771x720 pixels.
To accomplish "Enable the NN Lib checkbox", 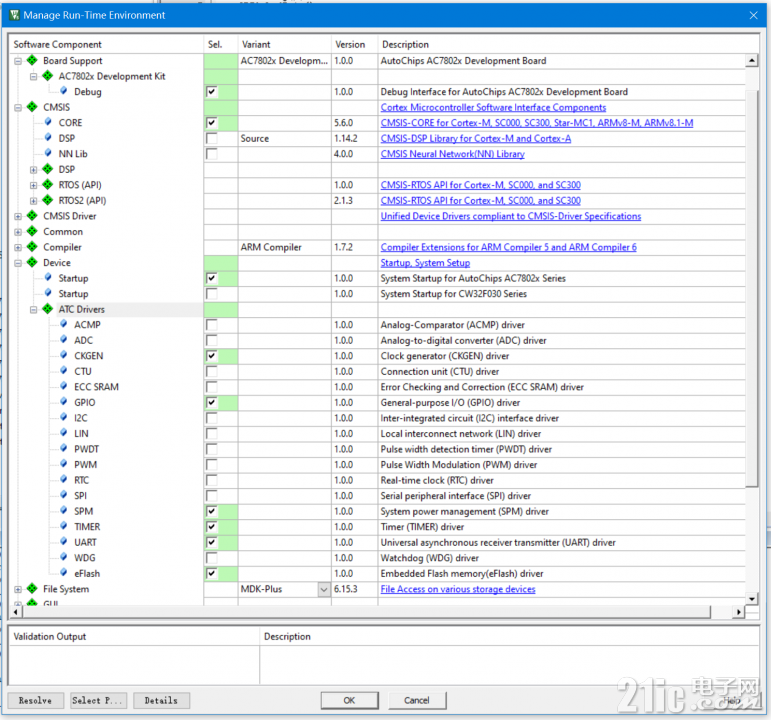I will (211, 154).
